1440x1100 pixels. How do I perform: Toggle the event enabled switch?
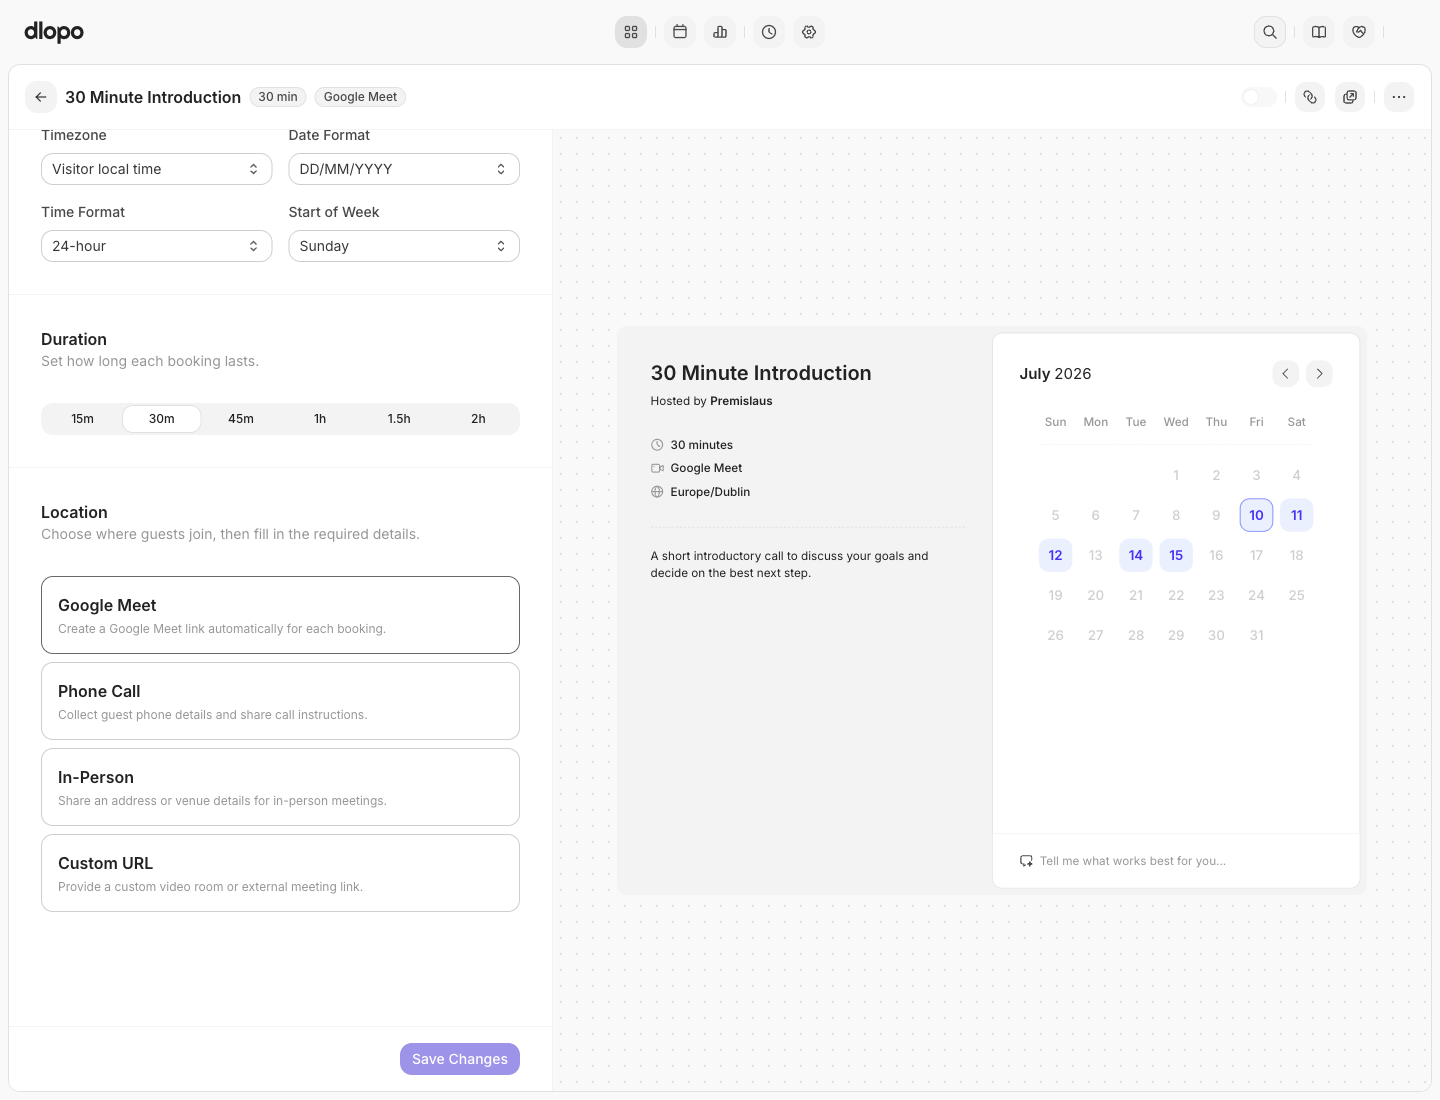pos(1259,97)
